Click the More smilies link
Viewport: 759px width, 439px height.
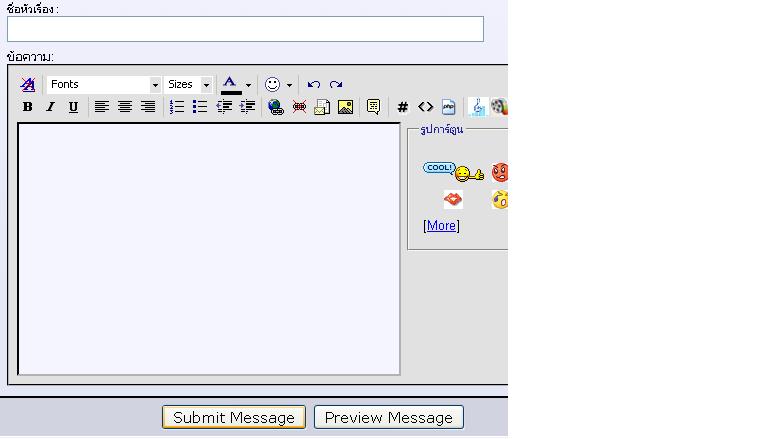[x=441, y=226]
